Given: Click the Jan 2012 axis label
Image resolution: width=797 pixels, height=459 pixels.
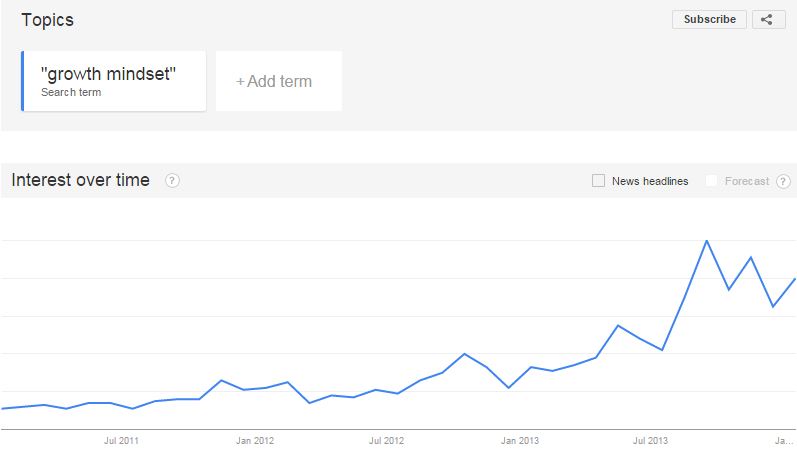Looking at the screenshot, I should (x=255, y=441).
